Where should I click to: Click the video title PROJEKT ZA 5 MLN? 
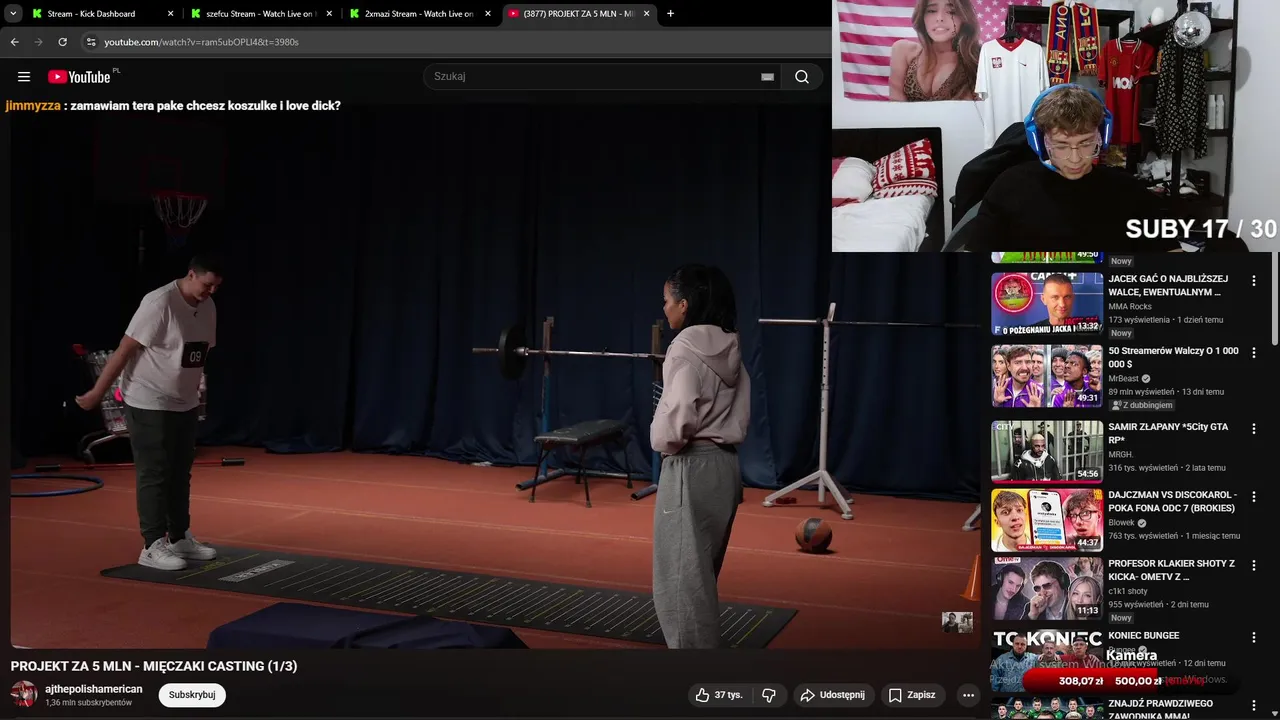coord(154,666)
